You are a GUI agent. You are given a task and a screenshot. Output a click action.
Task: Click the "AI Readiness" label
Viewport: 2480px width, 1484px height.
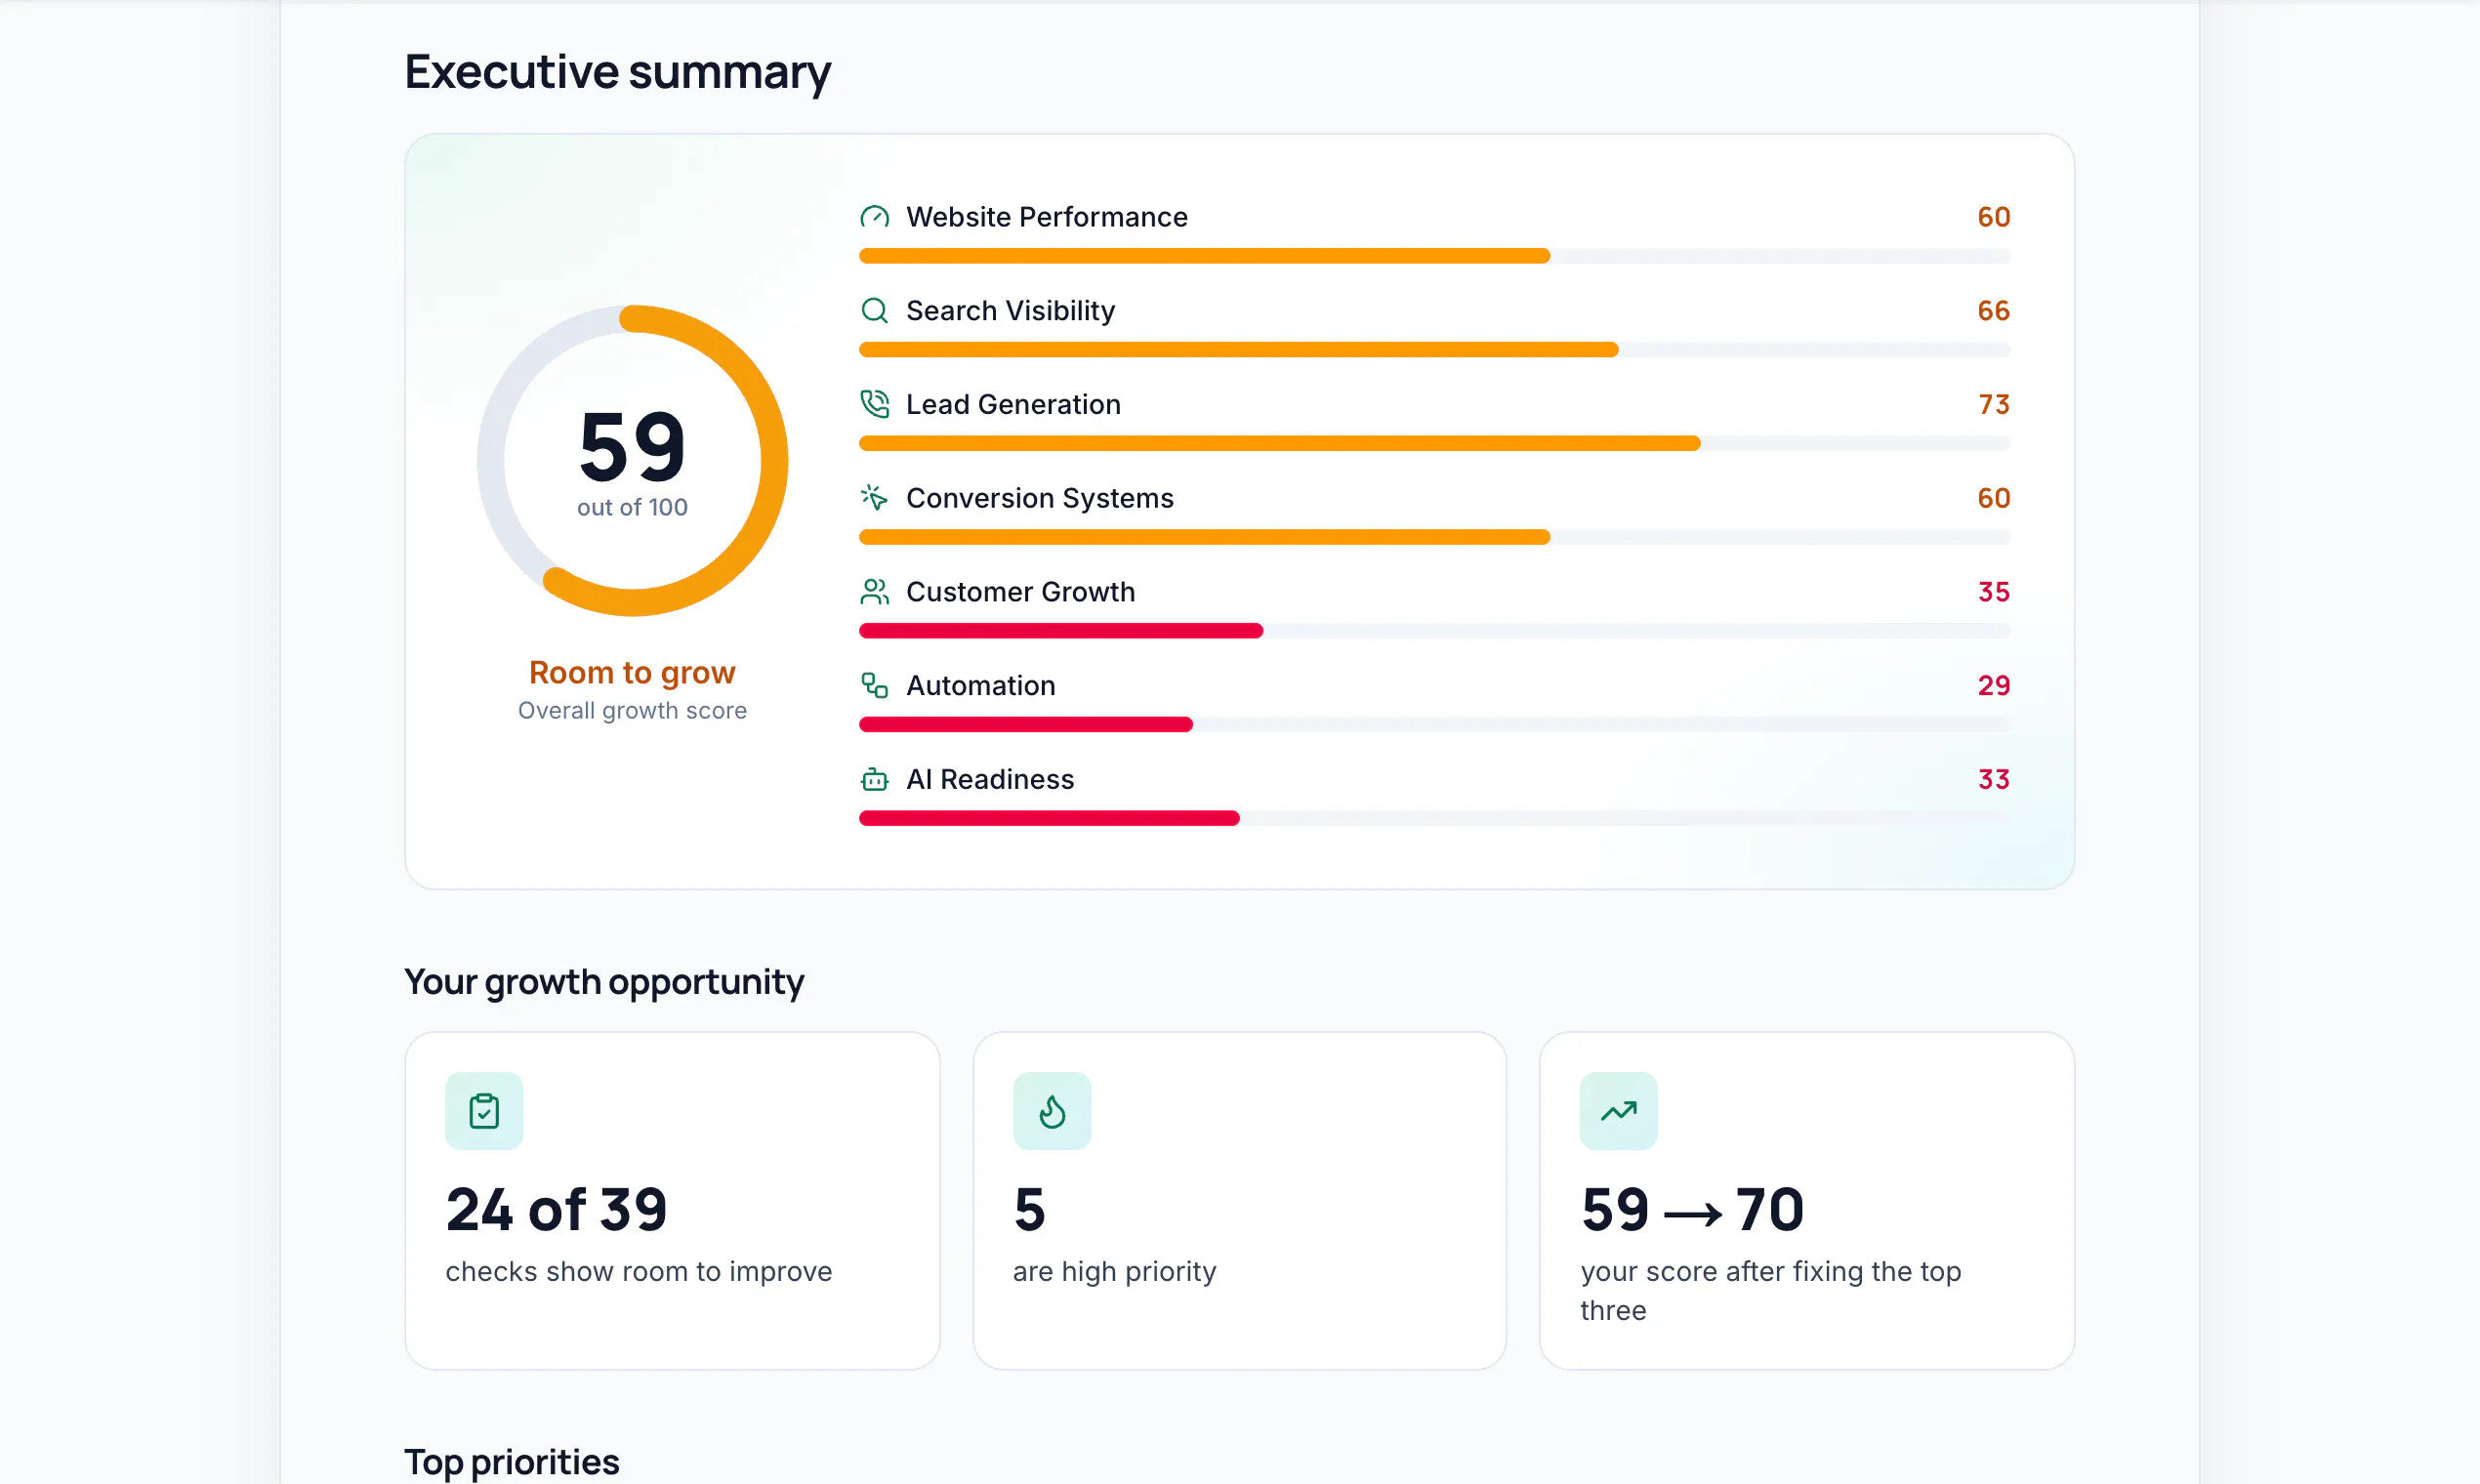point(990,779)
